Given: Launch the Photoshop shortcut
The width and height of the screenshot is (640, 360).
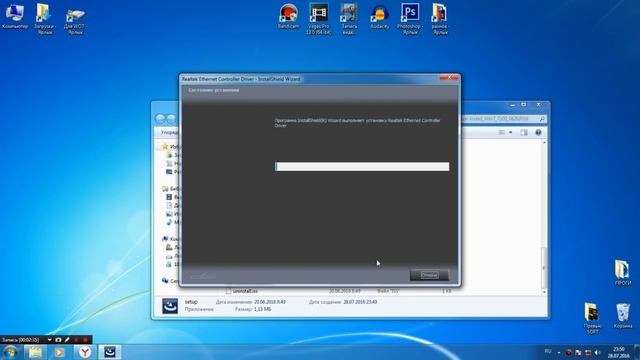Looking at the screenshot, I should pos(410,18).
